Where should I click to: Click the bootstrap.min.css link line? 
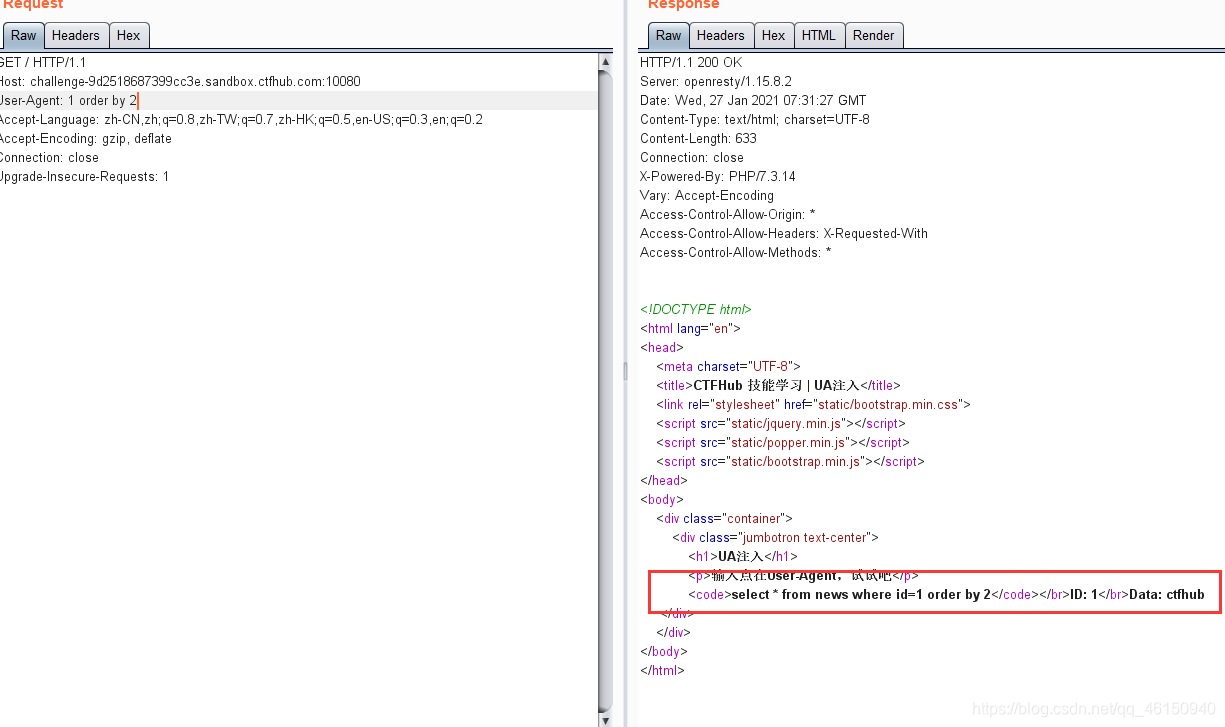(x=813, y=405)
